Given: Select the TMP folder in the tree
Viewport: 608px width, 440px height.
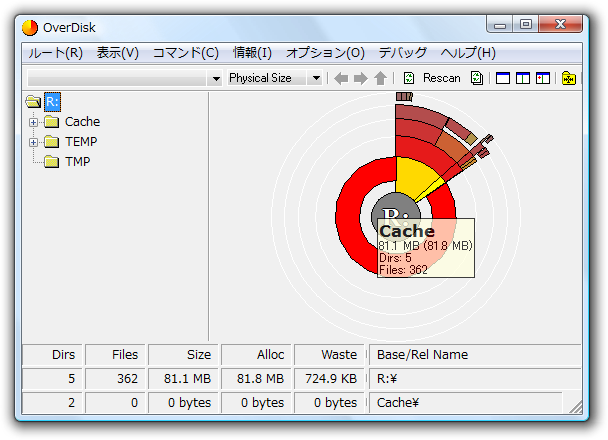Looking at the screenshot, I should pos(78,162).
